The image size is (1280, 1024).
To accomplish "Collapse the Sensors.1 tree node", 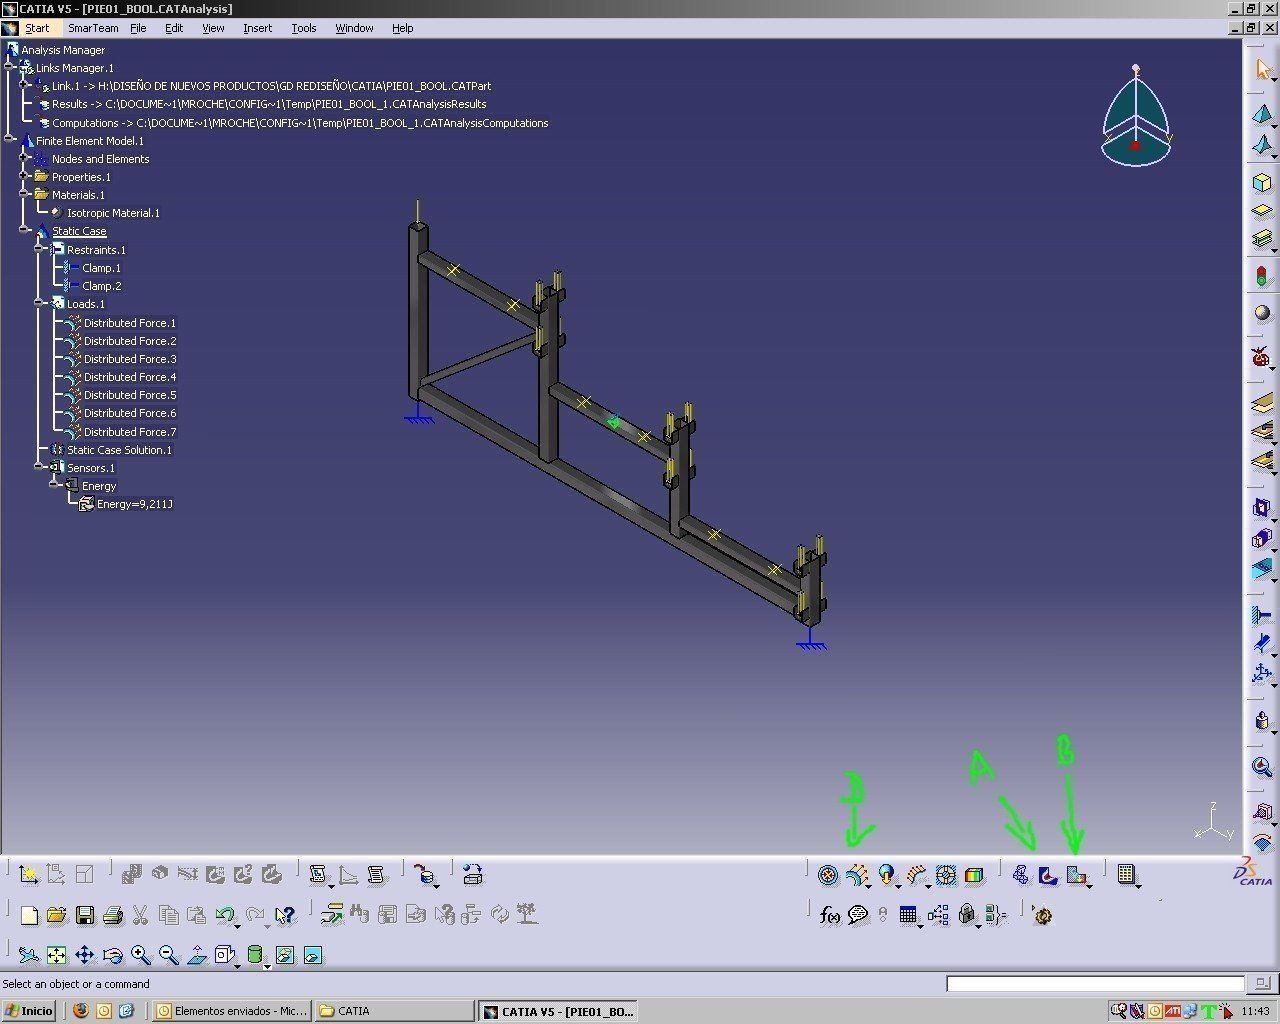I will (x=40, y=468).
